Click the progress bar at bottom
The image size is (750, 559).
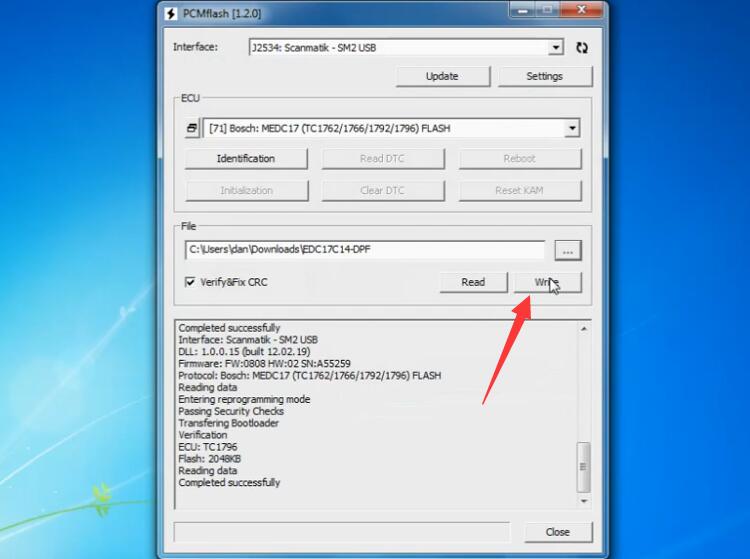342,532
